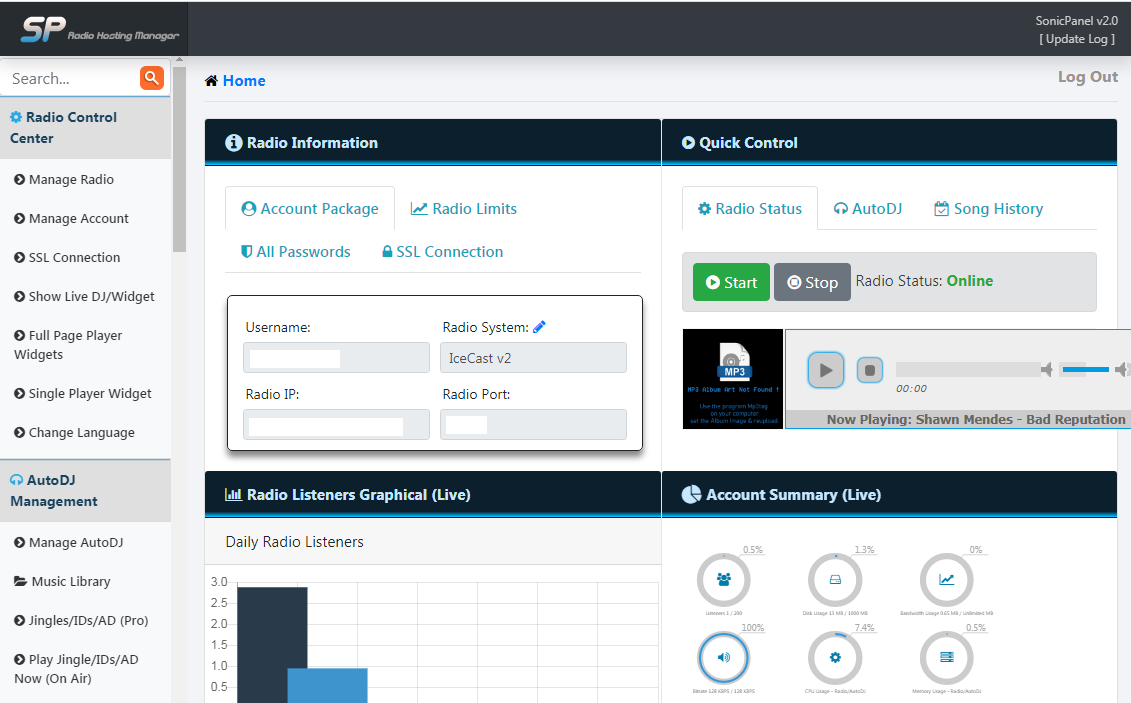This screenshot has height=703, width=1131.
Task: Click the Listeners gauge people icon
Action: pos(723,579)
